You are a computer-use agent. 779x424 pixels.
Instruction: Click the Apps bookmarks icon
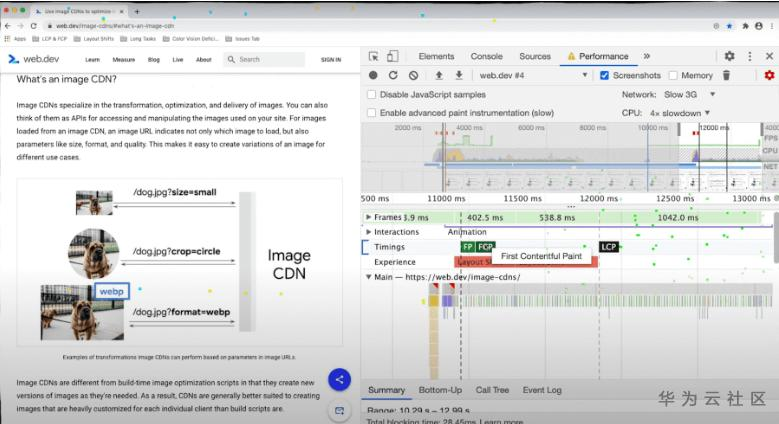point(15,39)
